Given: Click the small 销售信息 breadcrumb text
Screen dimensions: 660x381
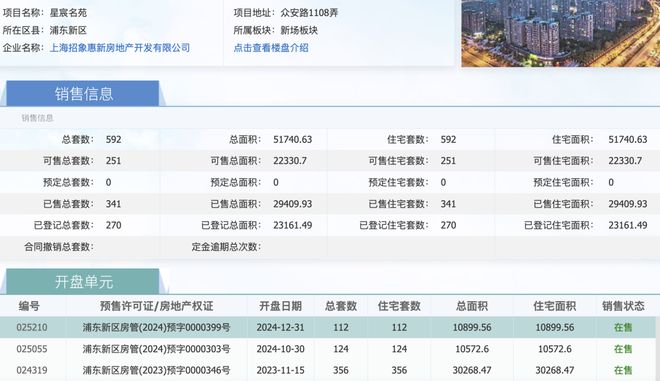Looking at the screenshot, I should click(x=37, y=118).
